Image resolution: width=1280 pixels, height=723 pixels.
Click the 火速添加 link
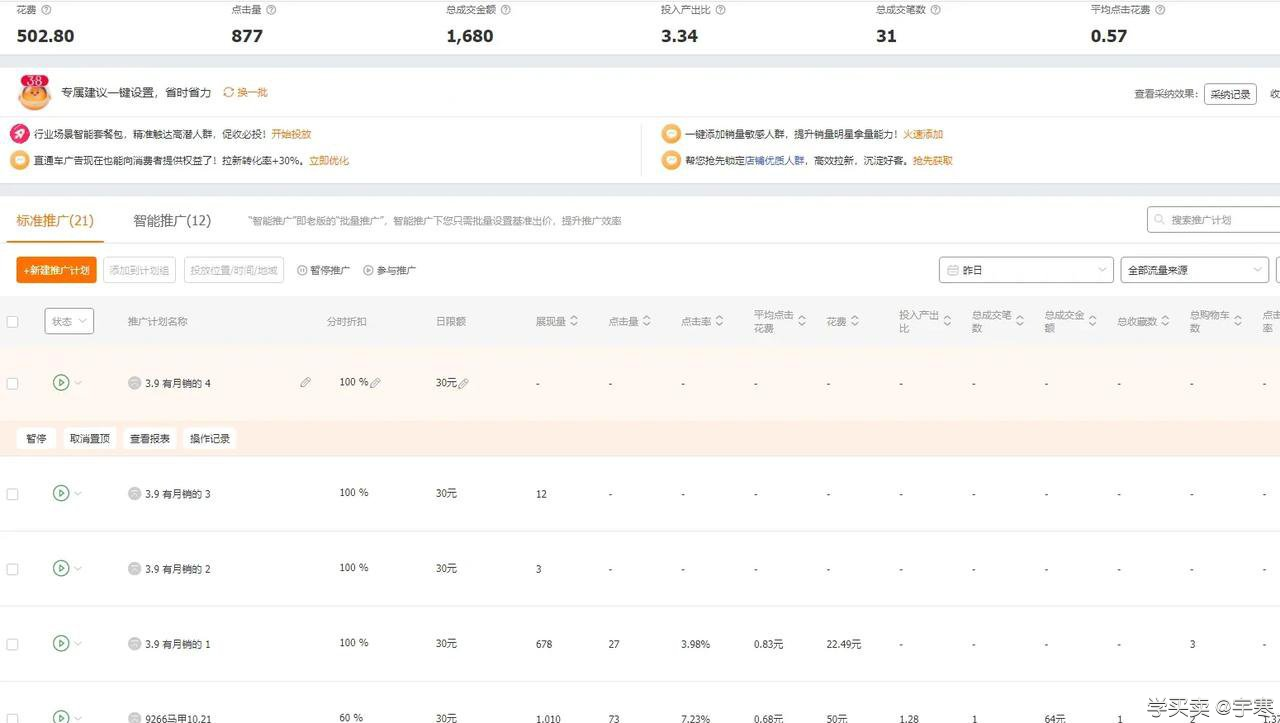pyautogui.click(x=923, y=134)
